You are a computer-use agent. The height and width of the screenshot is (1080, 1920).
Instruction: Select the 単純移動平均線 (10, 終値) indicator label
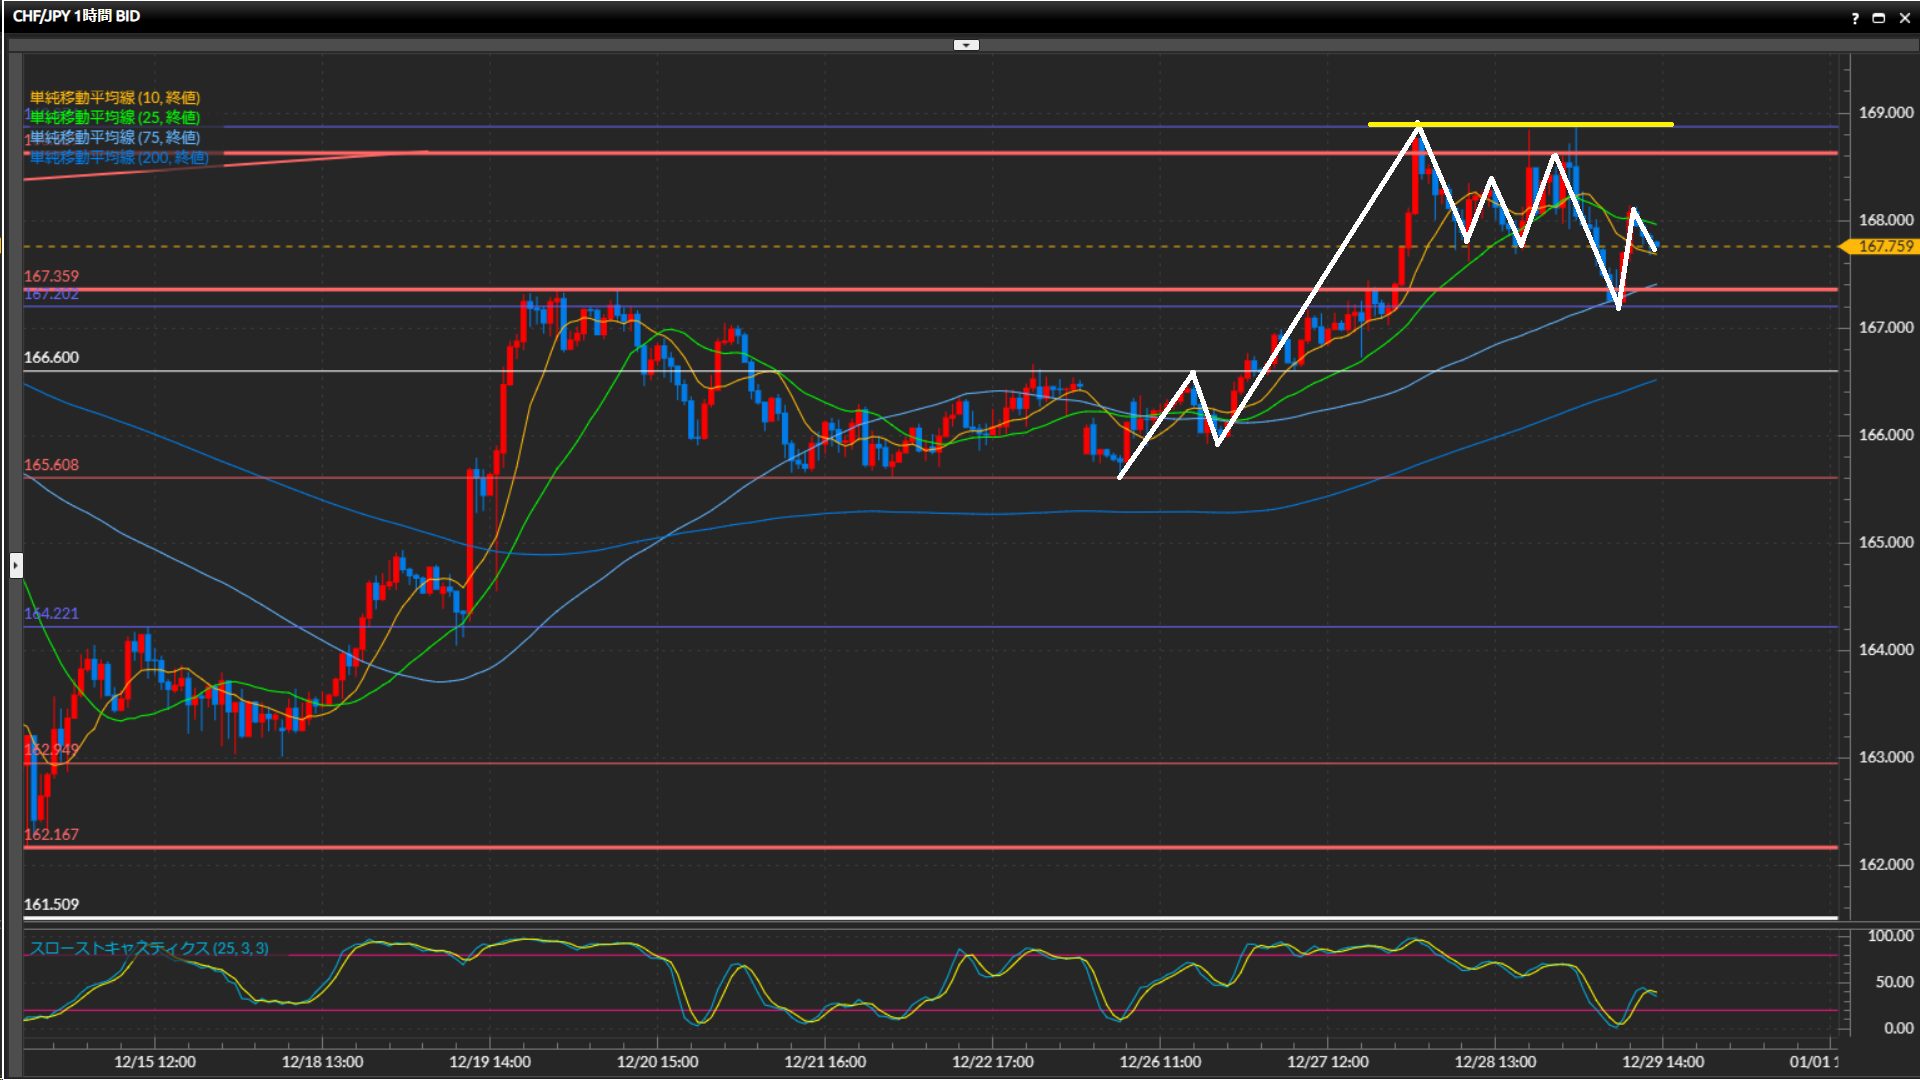(115, 97)
